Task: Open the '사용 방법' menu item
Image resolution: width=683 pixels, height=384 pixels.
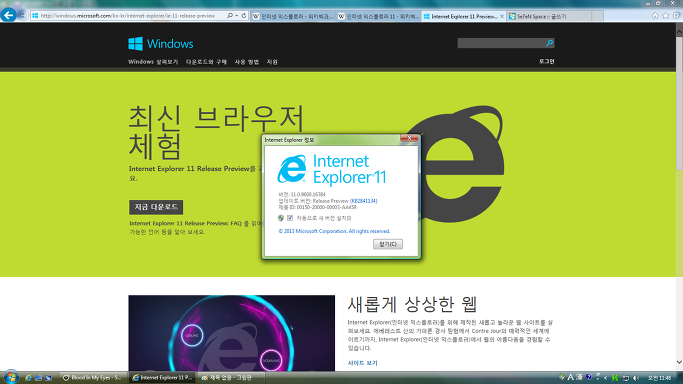Action: point(247,62)
